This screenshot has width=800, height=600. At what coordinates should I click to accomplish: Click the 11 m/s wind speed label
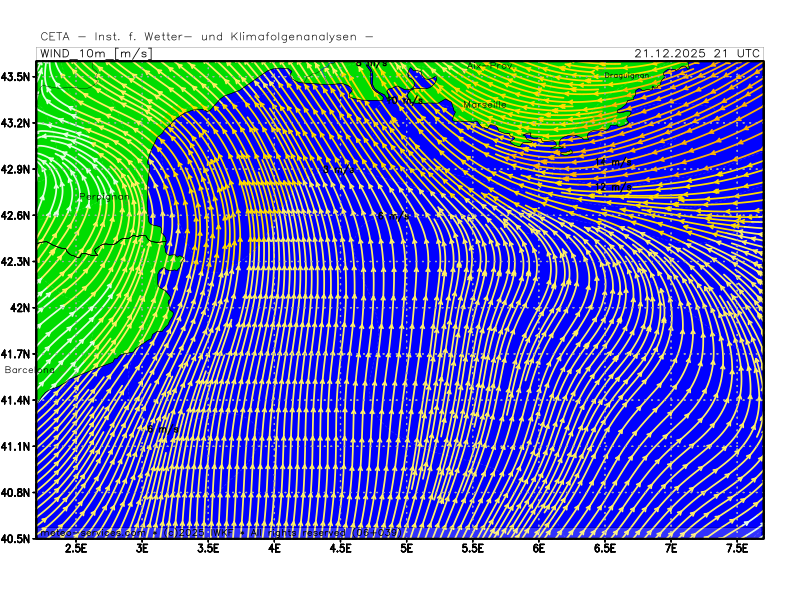(x=612, y=162)
